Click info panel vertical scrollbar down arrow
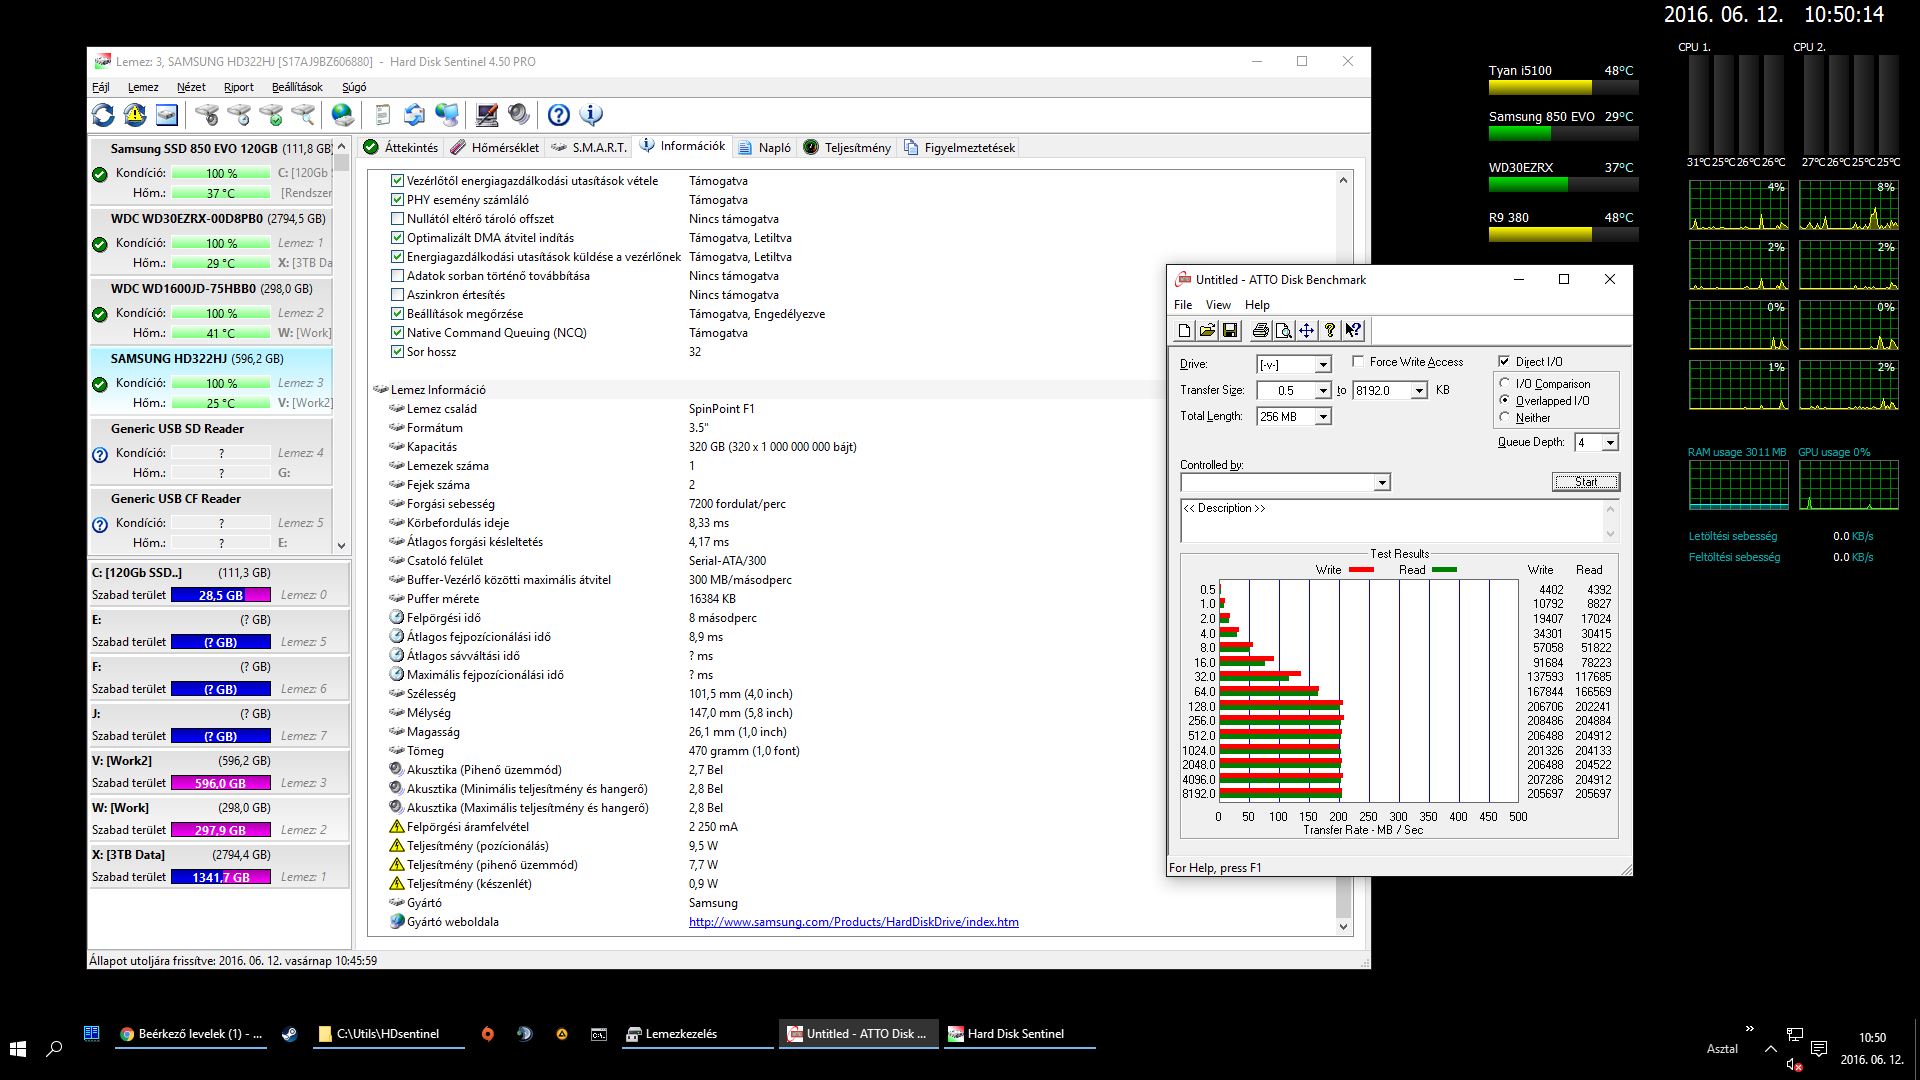This screenshot has height=1080, width=1920. [x=1343, y=927]
